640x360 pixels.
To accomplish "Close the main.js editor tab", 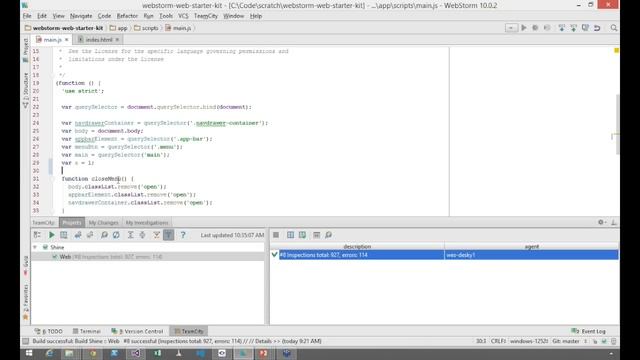I will [x=67, y=40].
